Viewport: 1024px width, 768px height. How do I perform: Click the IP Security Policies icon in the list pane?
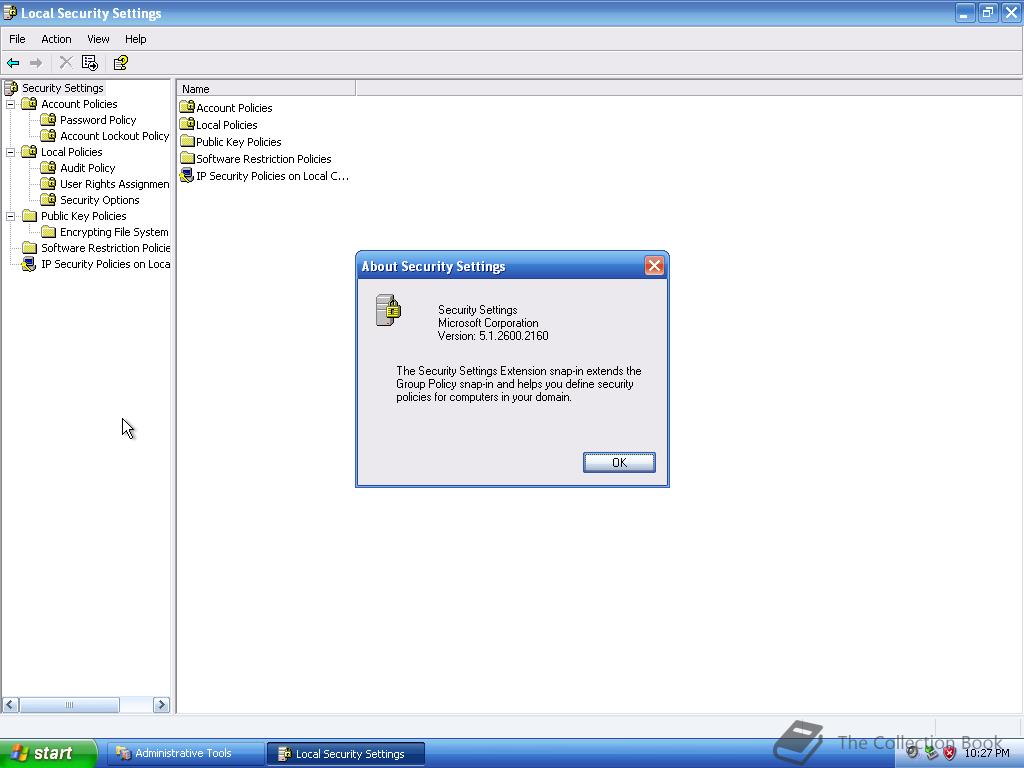point(187,175)
